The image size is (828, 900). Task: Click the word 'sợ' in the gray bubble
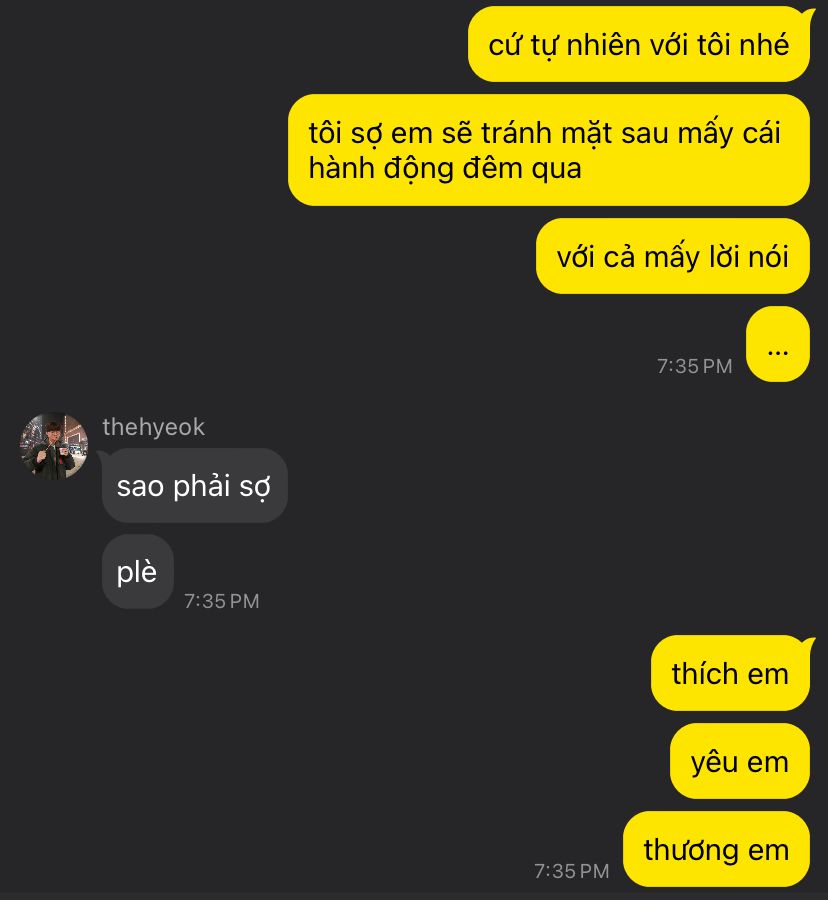click(255, 487)
